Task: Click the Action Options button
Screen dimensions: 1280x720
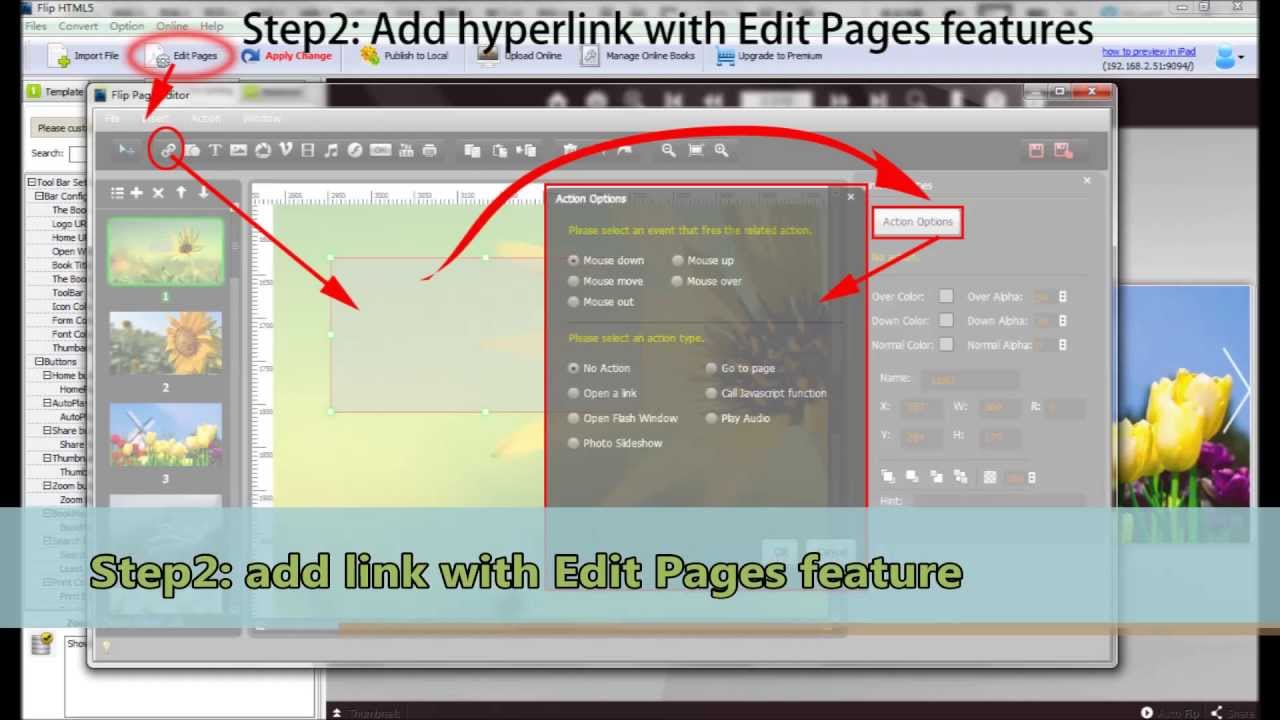Action: pyautogui.click(x=918, y=222)
